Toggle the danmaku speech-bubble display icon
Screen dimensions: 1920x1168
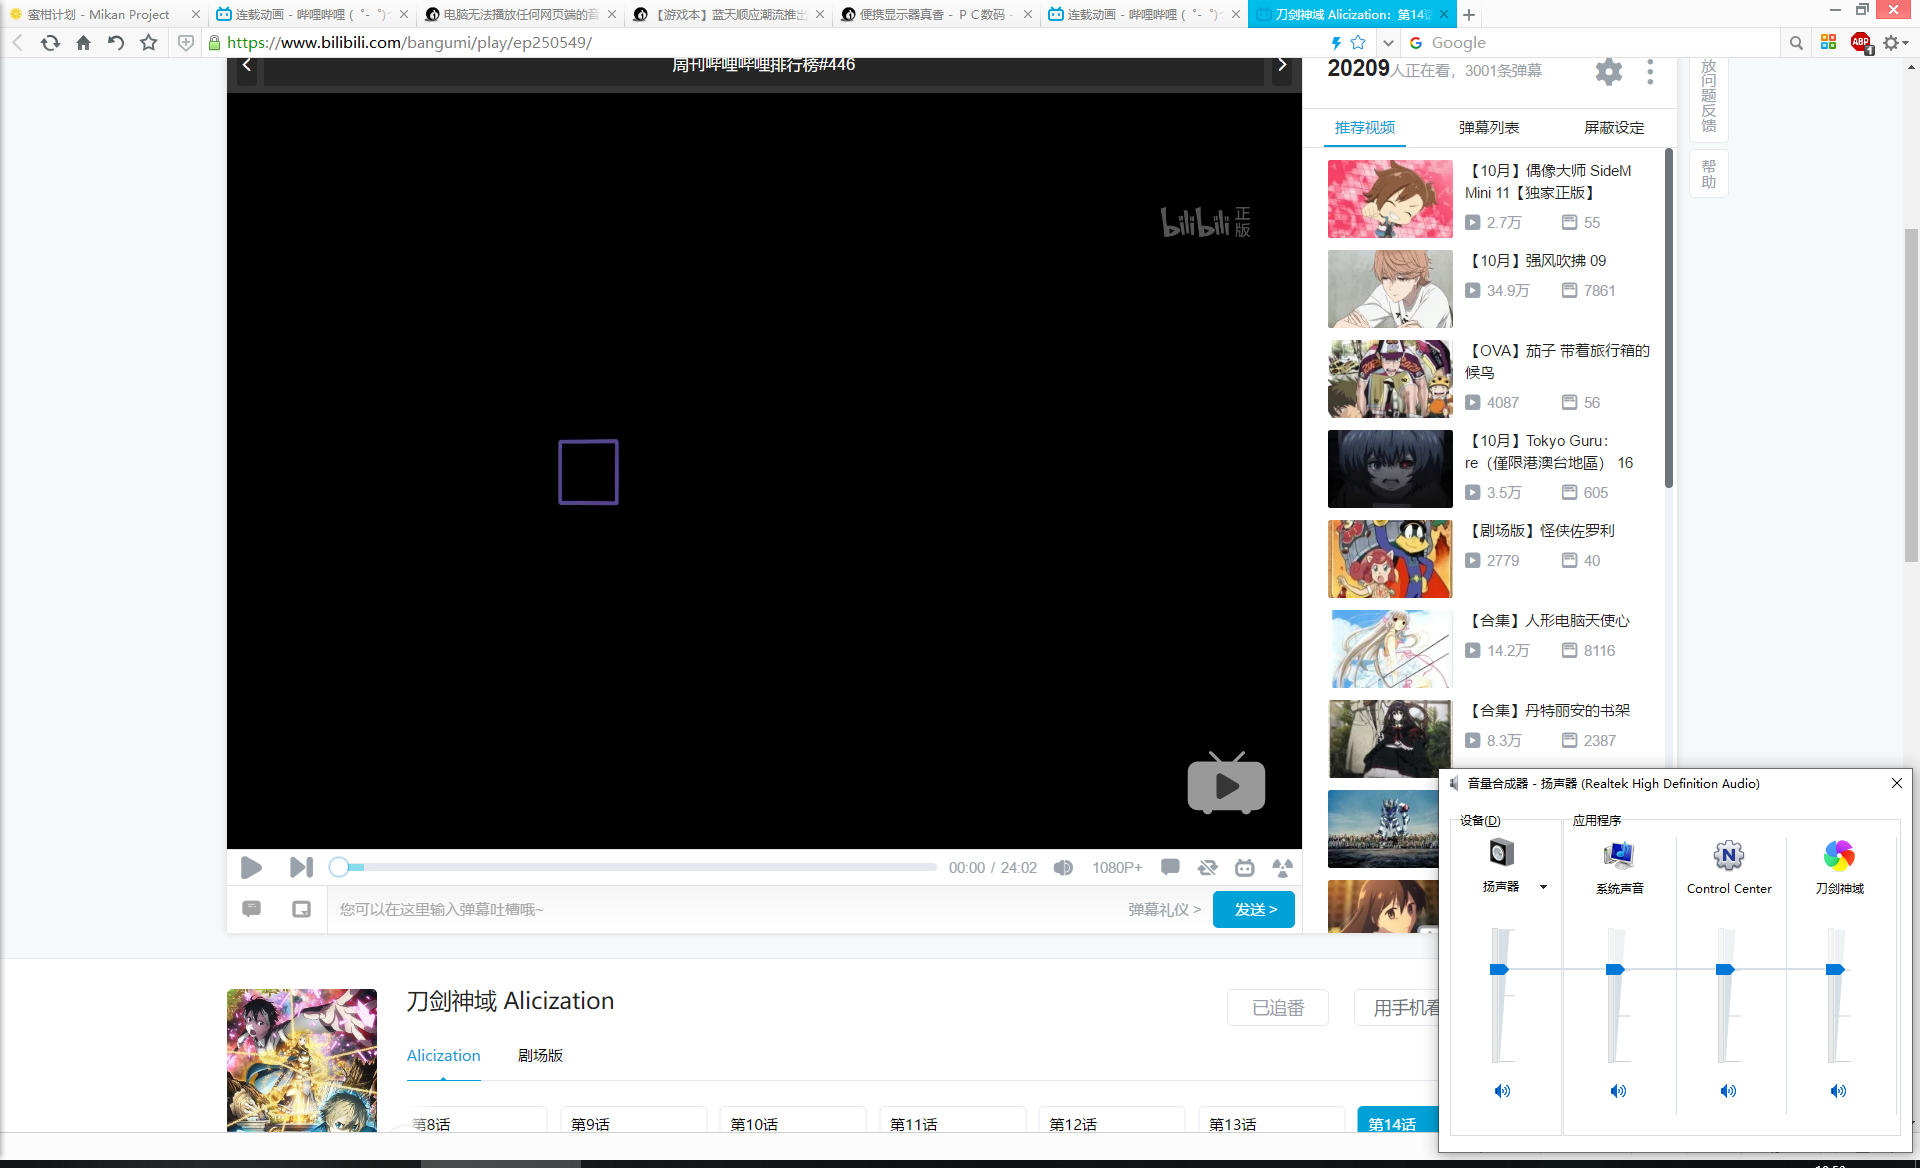coord(1170,867)
